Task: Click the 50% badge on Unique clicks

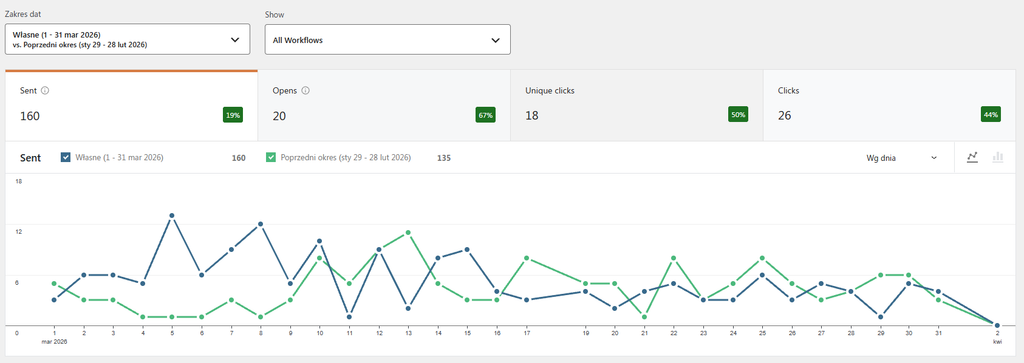Action: point(738,115)
